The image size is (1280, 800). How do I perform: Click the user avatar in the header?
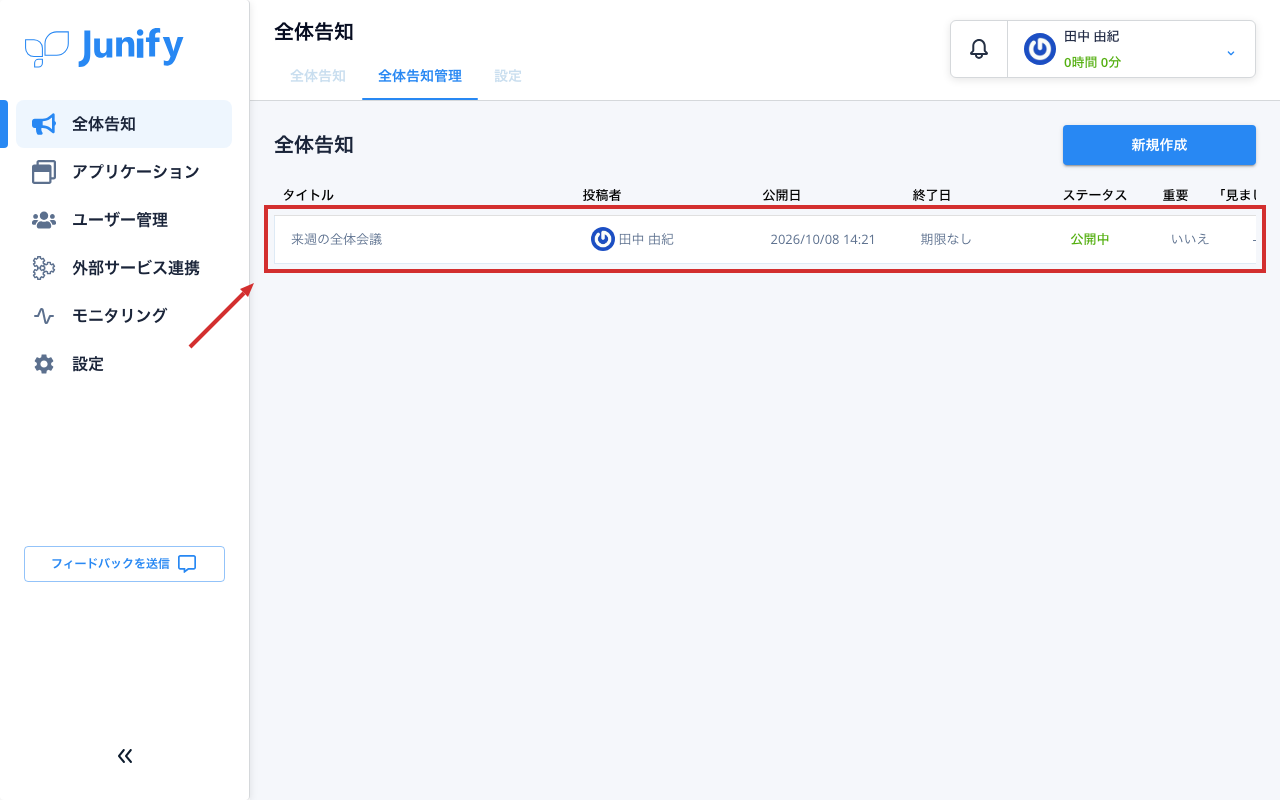pos(1040,49)
